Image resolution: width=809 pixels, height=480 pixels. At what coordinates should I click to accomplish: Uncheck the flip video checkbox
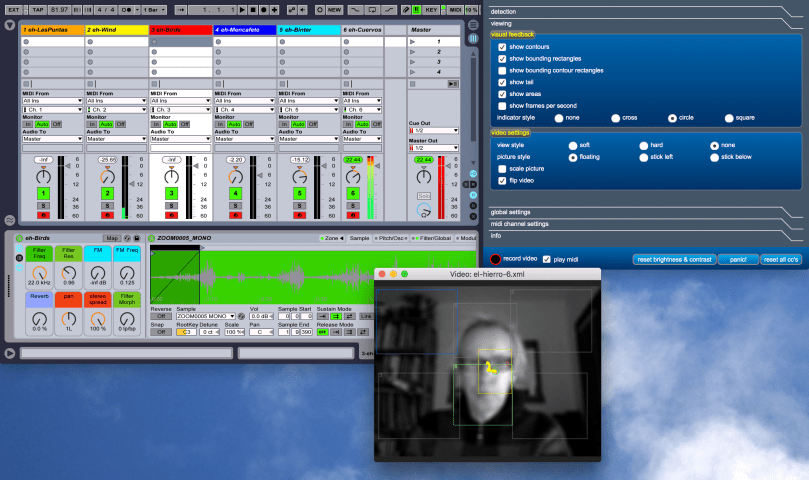[x=502, y=181]
